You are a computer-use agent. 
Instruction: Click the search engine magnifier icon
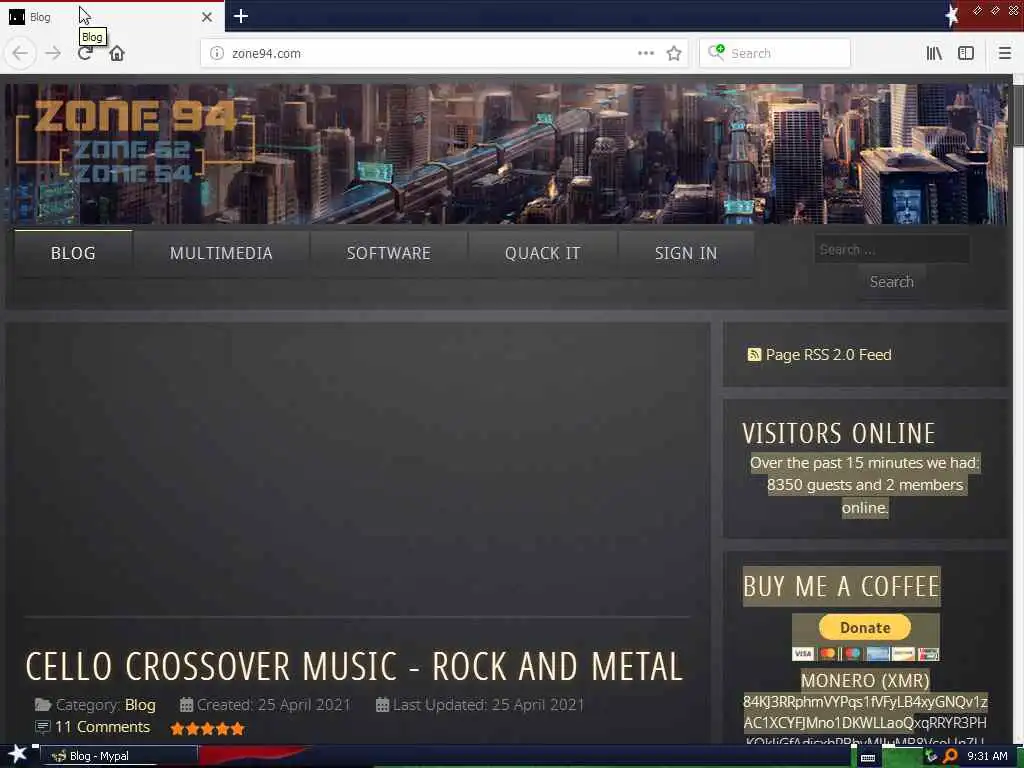(x=716, y=52)
